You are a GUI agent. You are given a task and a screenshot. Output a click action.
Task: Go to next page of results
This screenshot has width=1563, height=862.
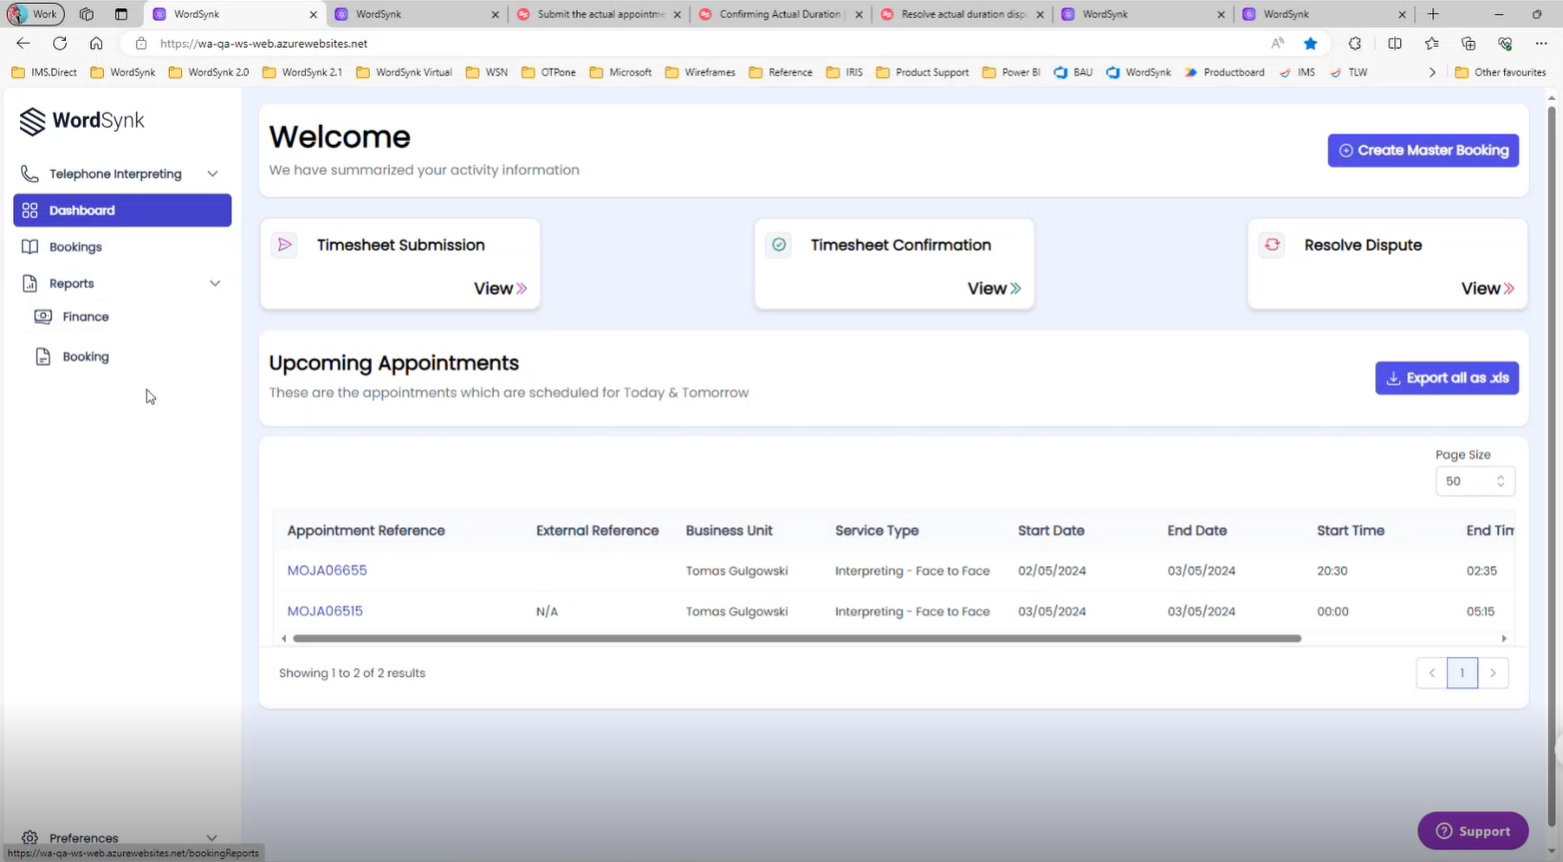[x=1493, y=673]
